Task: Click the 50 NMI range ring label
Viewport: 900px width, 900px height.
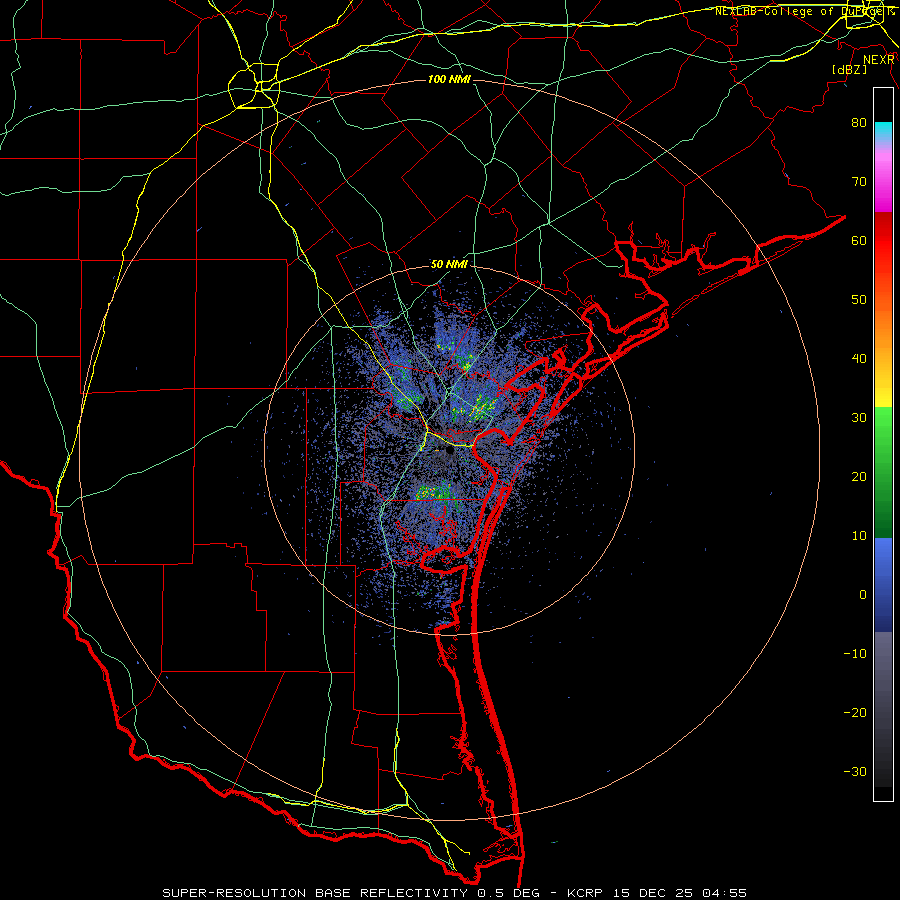Action: point(449,265)
